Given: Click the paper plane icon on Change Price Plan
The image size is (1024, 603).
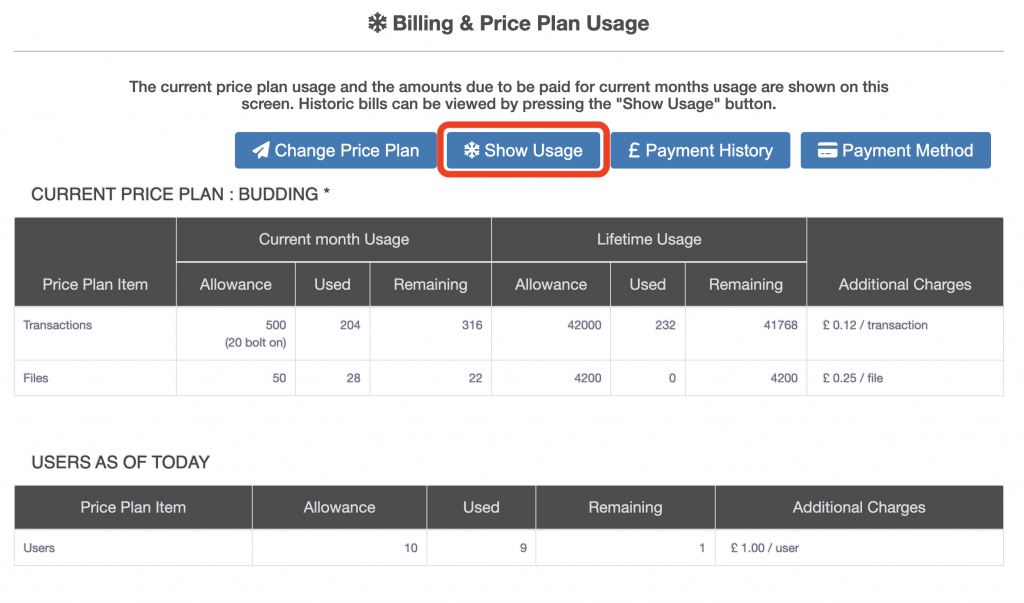Looking at the screenshot, I should 261,151.
